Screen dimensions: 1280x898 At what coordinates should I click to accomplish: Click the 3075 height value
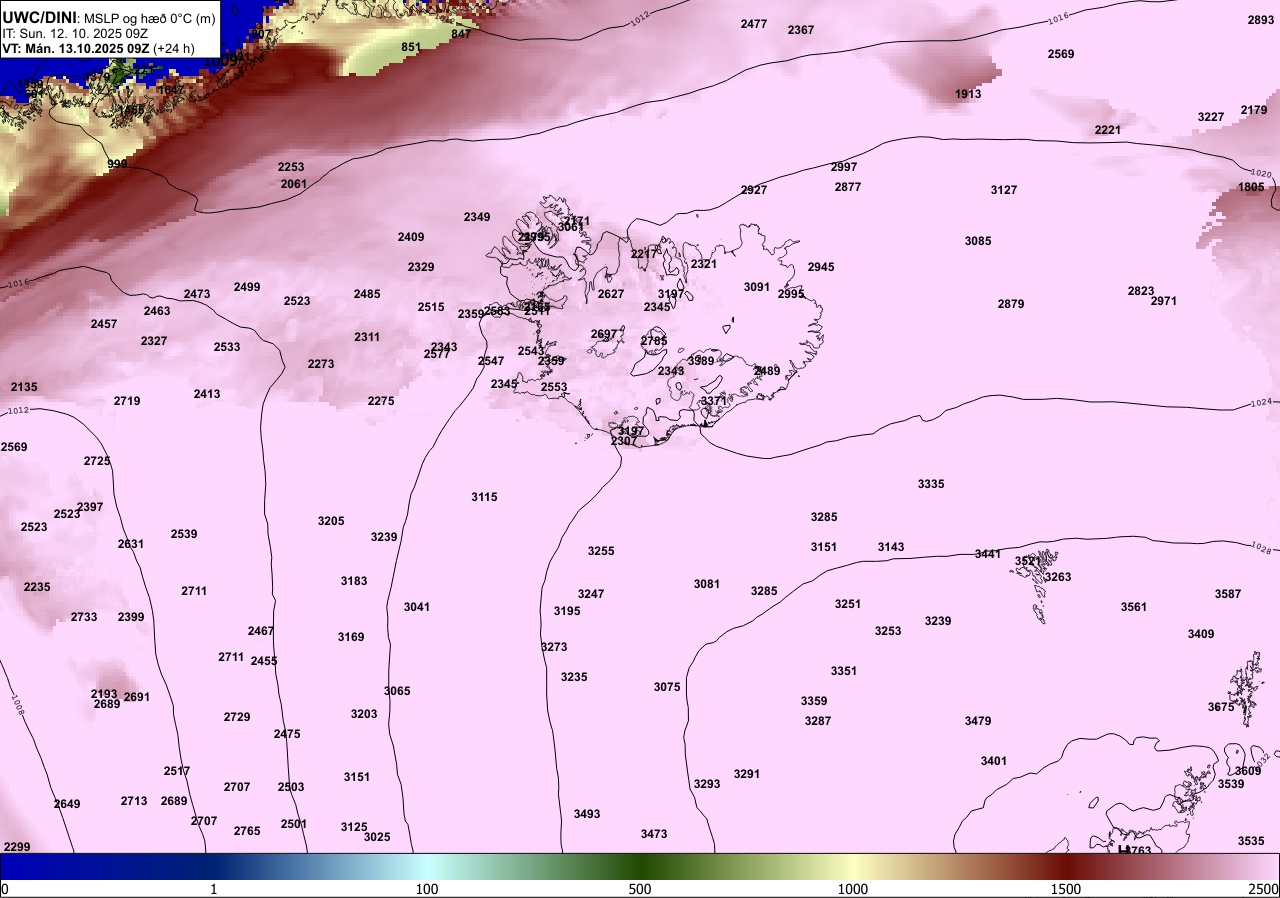pos(667,687)
